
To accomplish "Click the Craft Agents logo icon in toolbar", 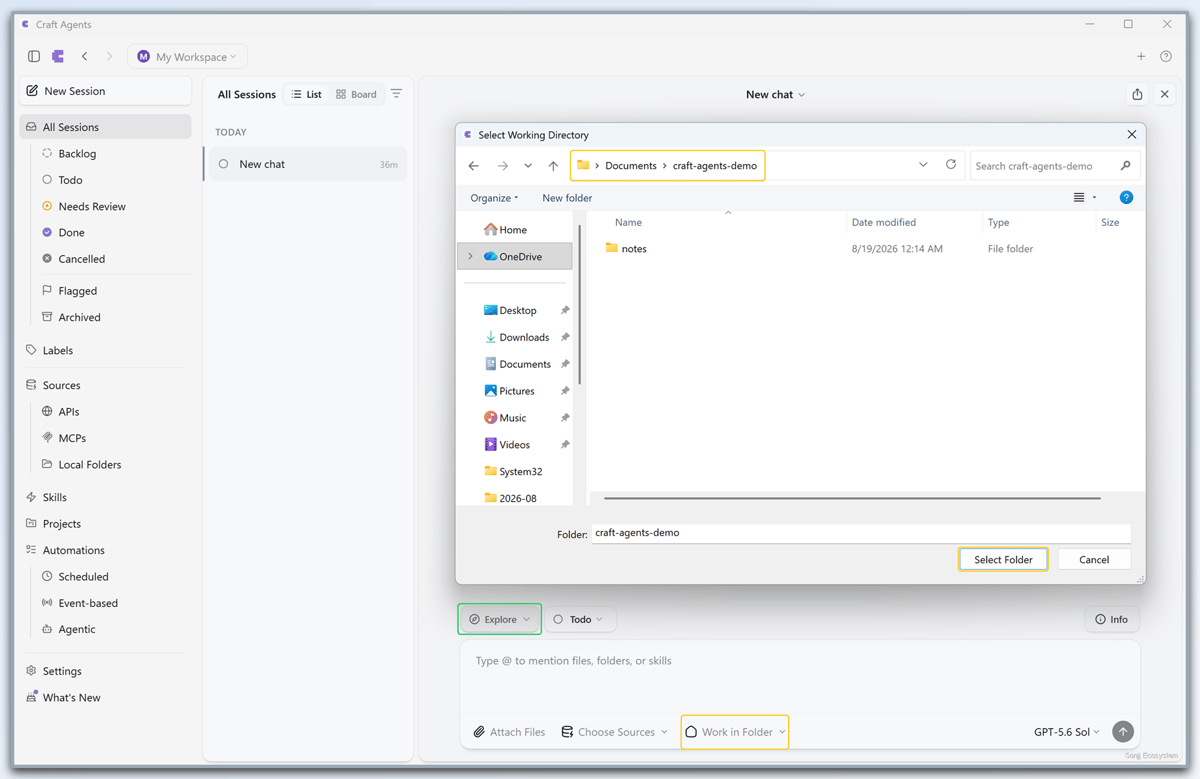I will (58, 57).
